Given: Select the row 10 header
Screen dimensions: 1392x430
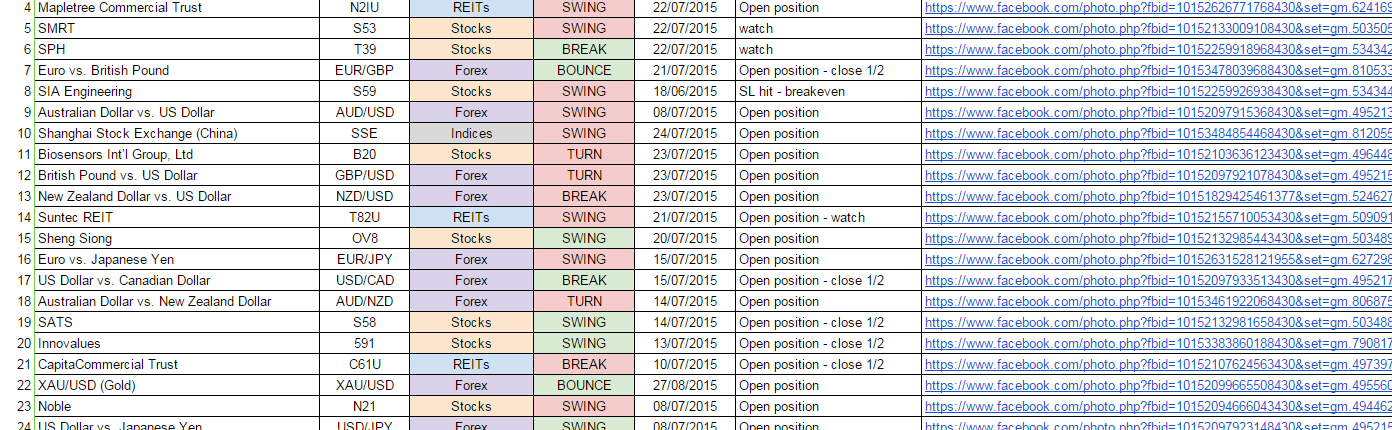Looking at the screenshot, I should 17,133.
